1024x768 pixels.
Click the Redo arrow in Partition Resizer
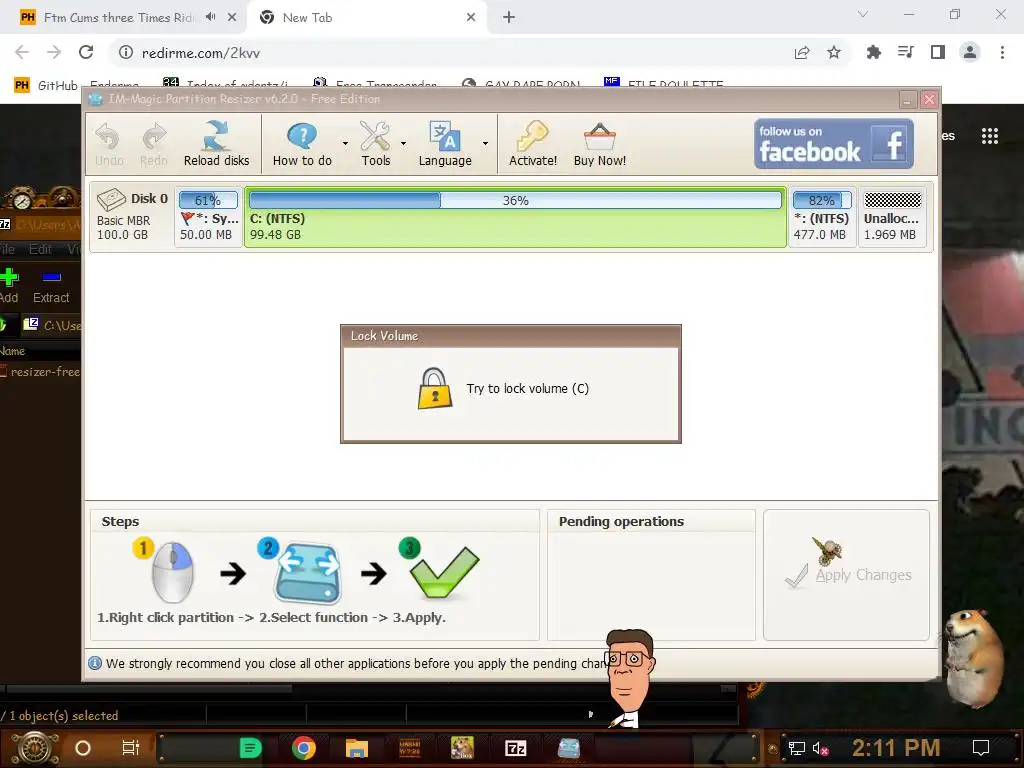click(154, 144)
